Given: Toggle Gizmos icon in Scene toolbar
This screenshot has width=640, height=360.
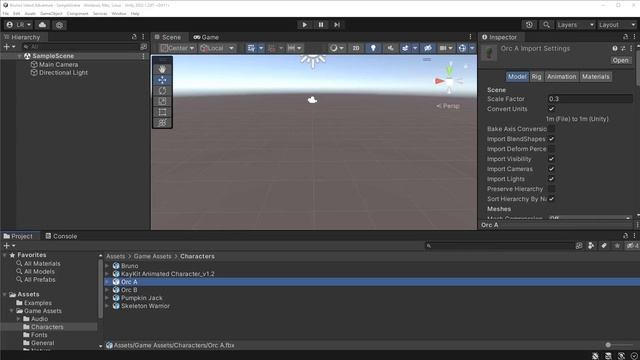Looking at the screenshot, I should [x=462, y=48].
